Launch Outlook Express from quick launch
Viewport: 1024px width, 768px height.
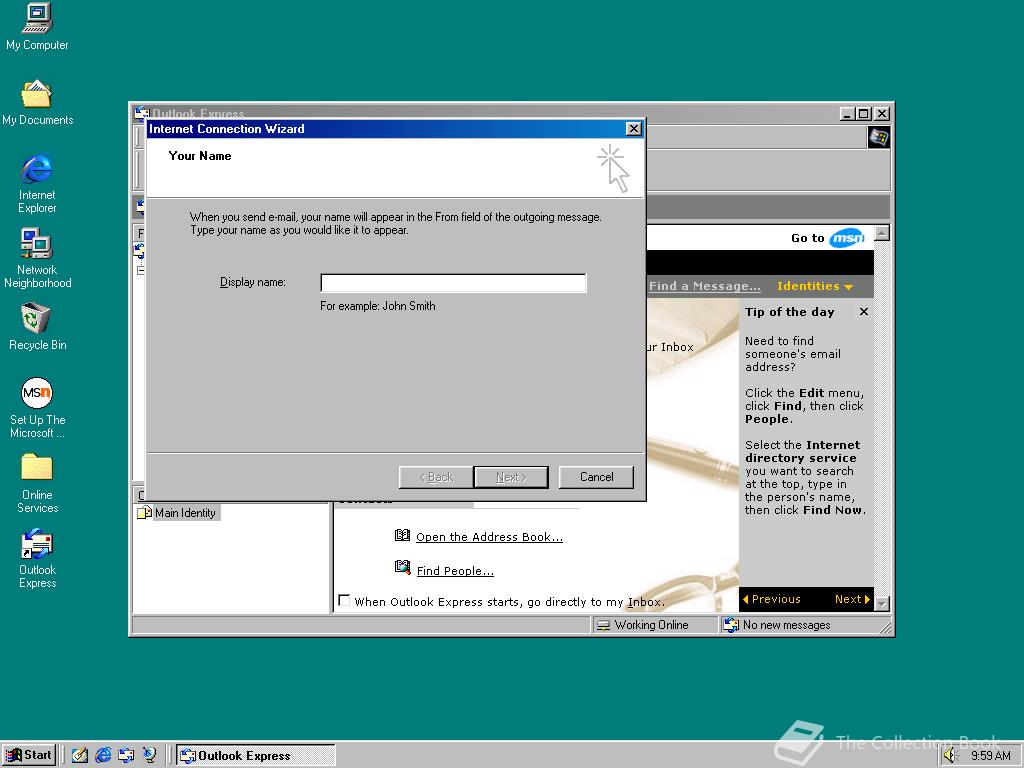tap(126, 755)
